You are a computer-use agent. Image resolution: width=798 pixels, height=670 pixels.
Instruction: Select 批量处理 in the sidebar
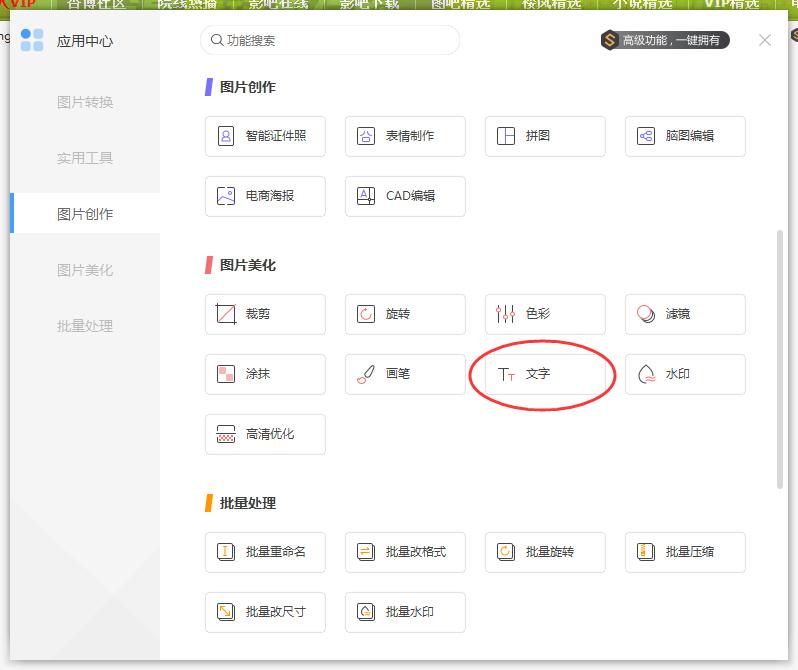[x=85, y=326]
